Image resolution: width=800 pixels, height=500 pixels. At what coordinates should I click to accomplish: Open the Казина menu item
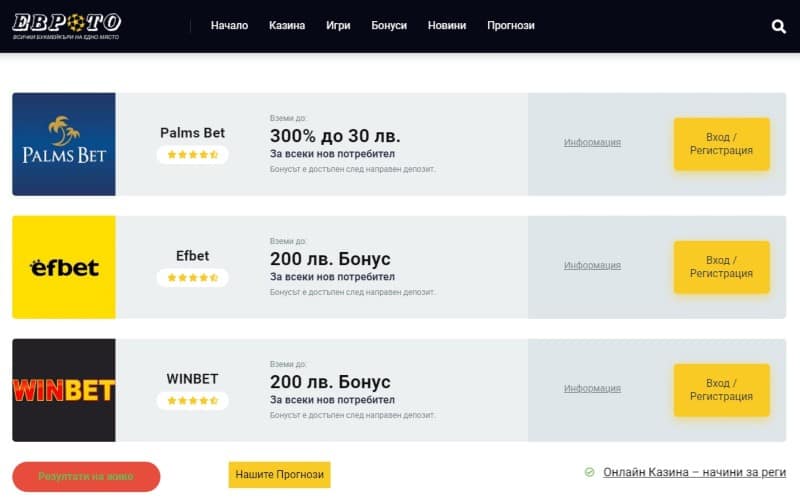pyautogui.click(x=287, y=26)
